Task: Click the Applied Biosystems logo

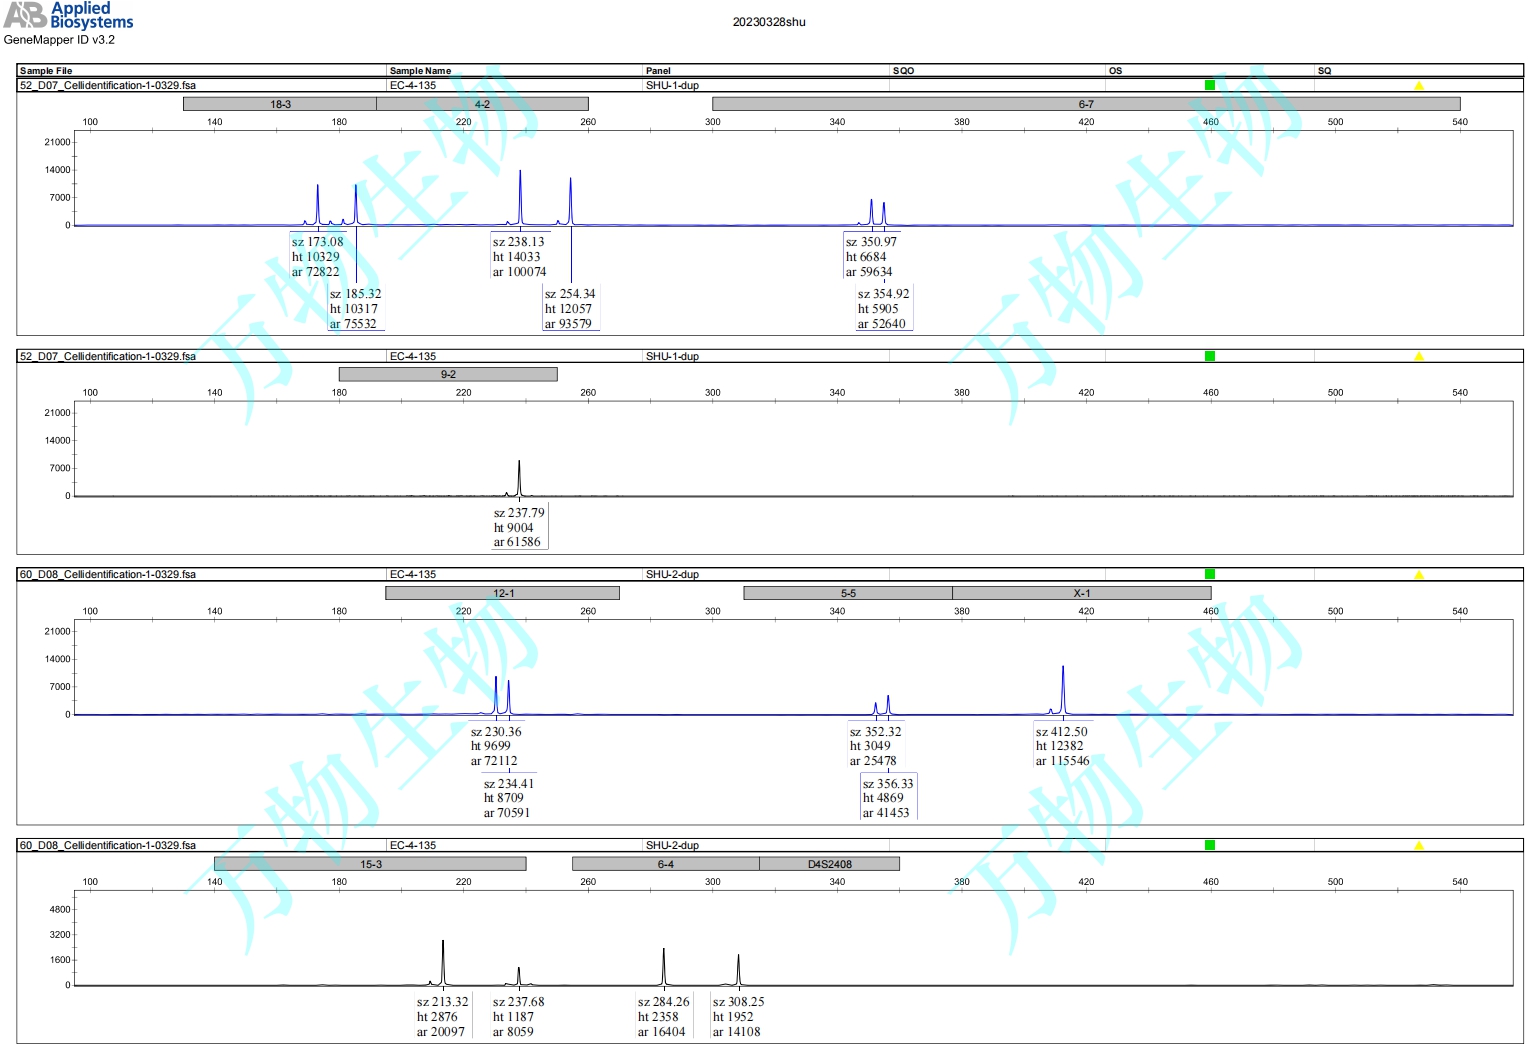Action: (x=68, y=15)
